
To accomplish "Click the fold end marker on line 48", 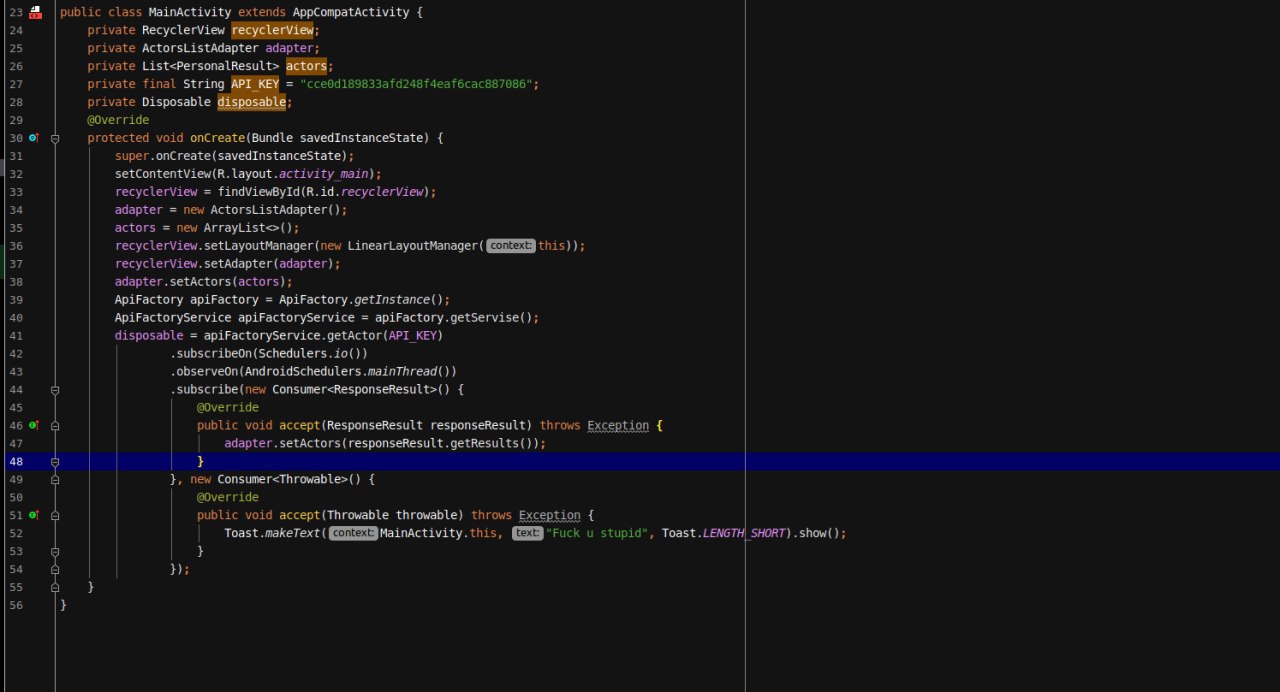I will pos(55,462).
